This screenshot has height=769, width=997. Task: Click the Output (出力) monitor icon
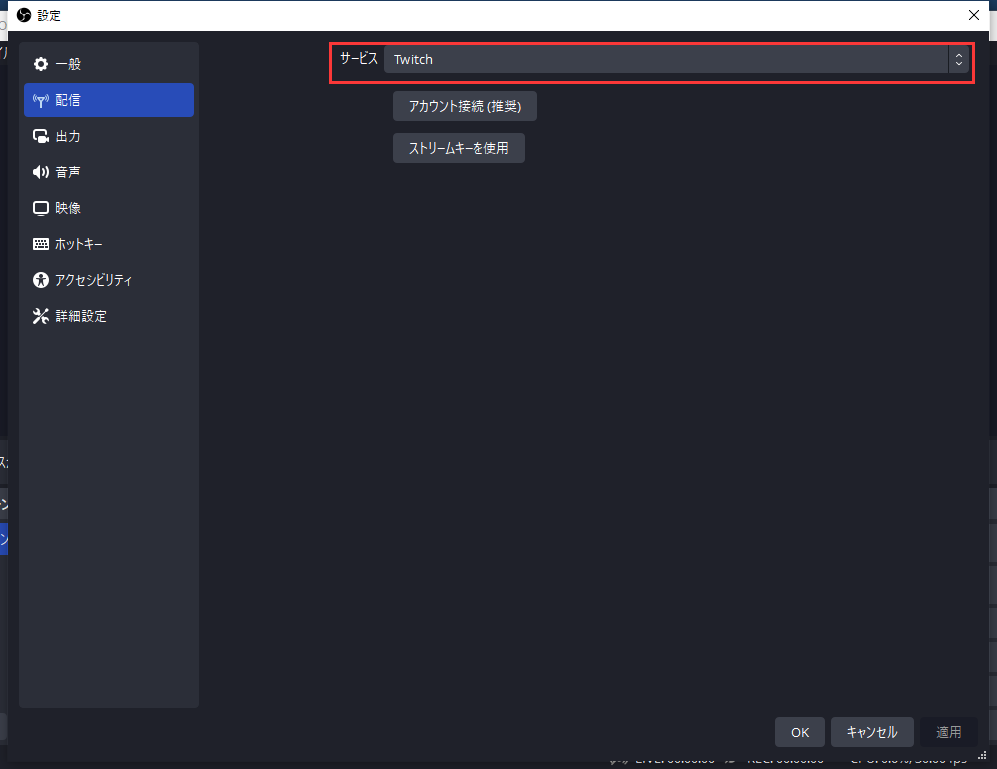pyautogui.click(x=41, y=136)
